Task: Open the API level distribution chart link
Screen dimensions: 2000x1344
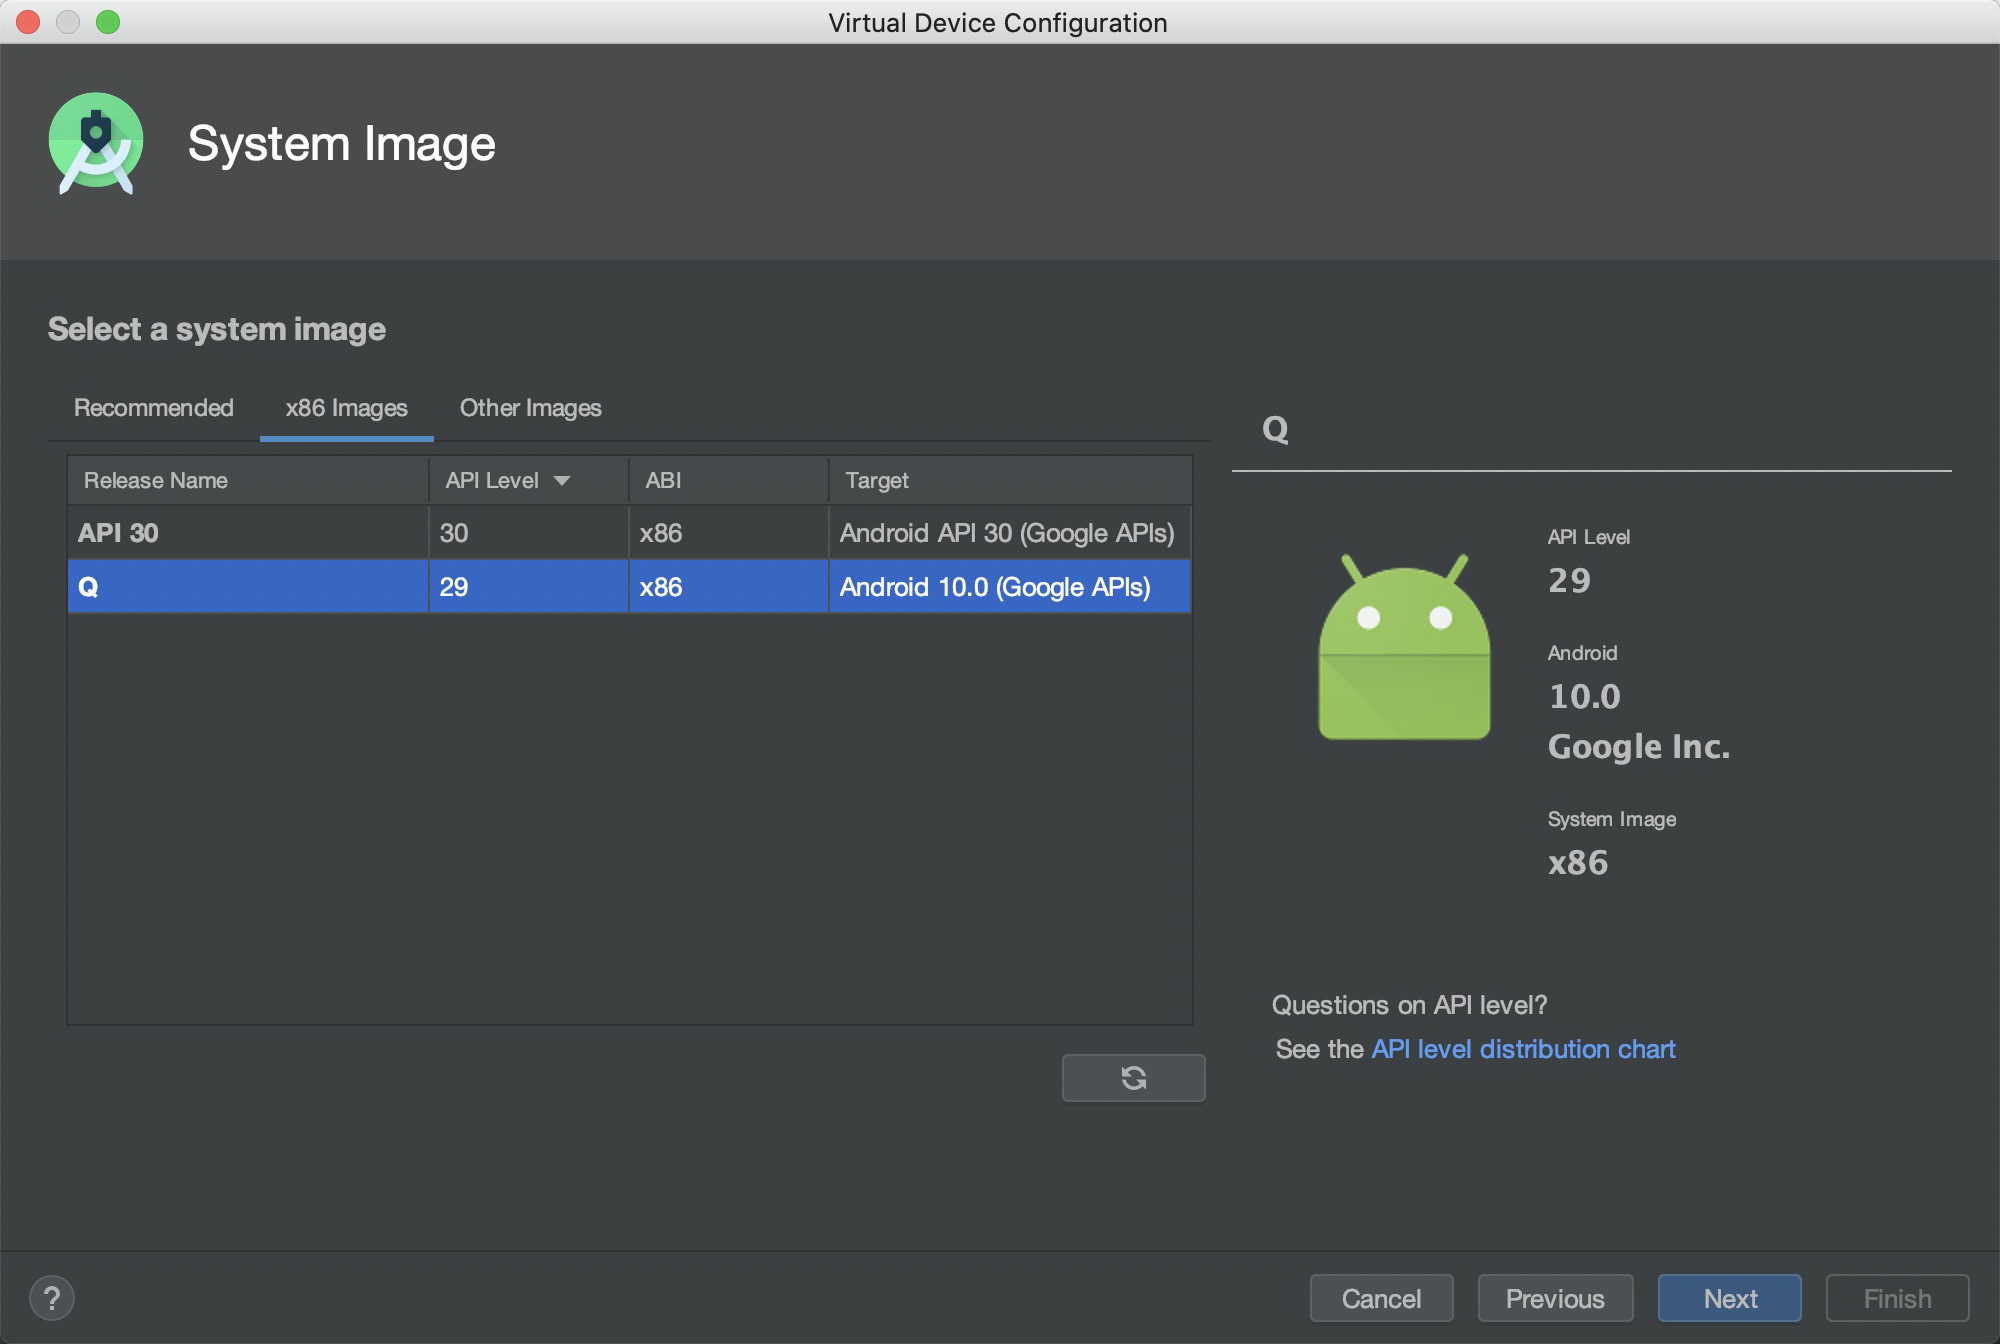Action: coord(1523,1049)
